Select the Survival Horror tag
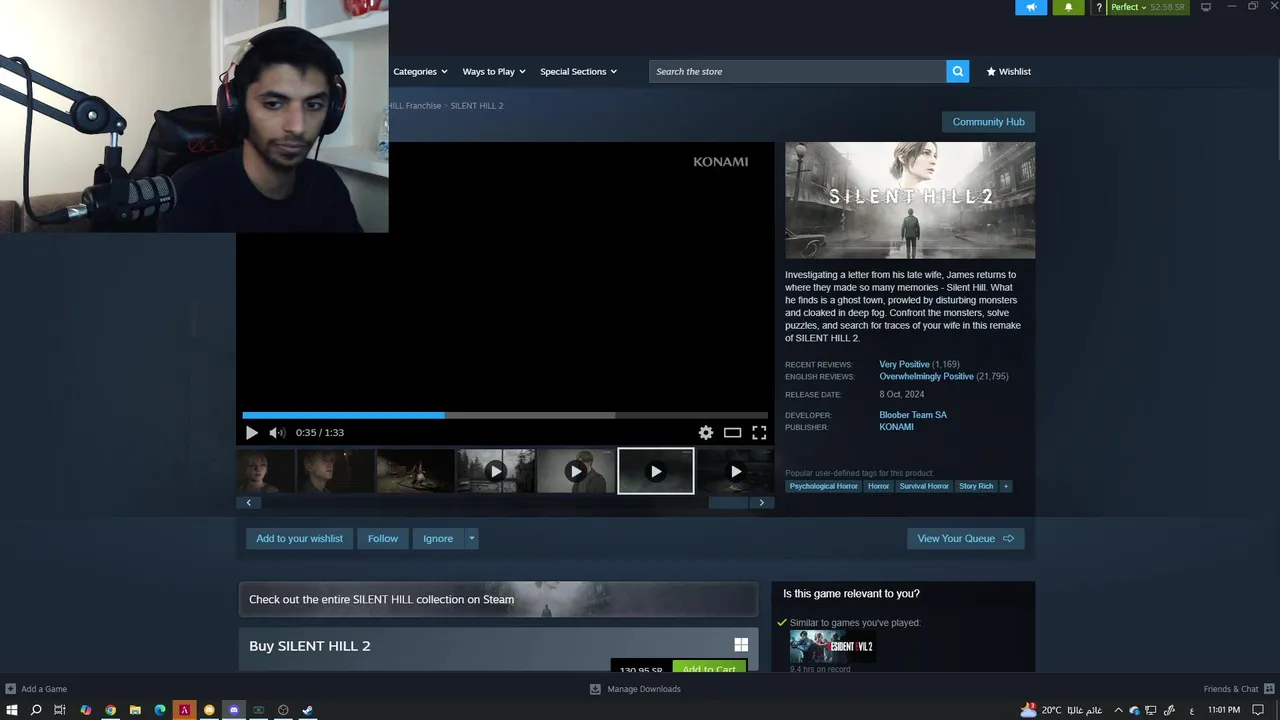 924,486
